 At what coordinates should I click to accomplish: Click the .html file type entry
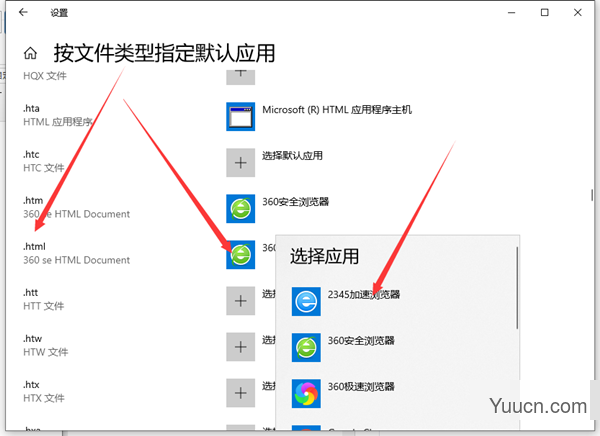[x=76, y=253]
